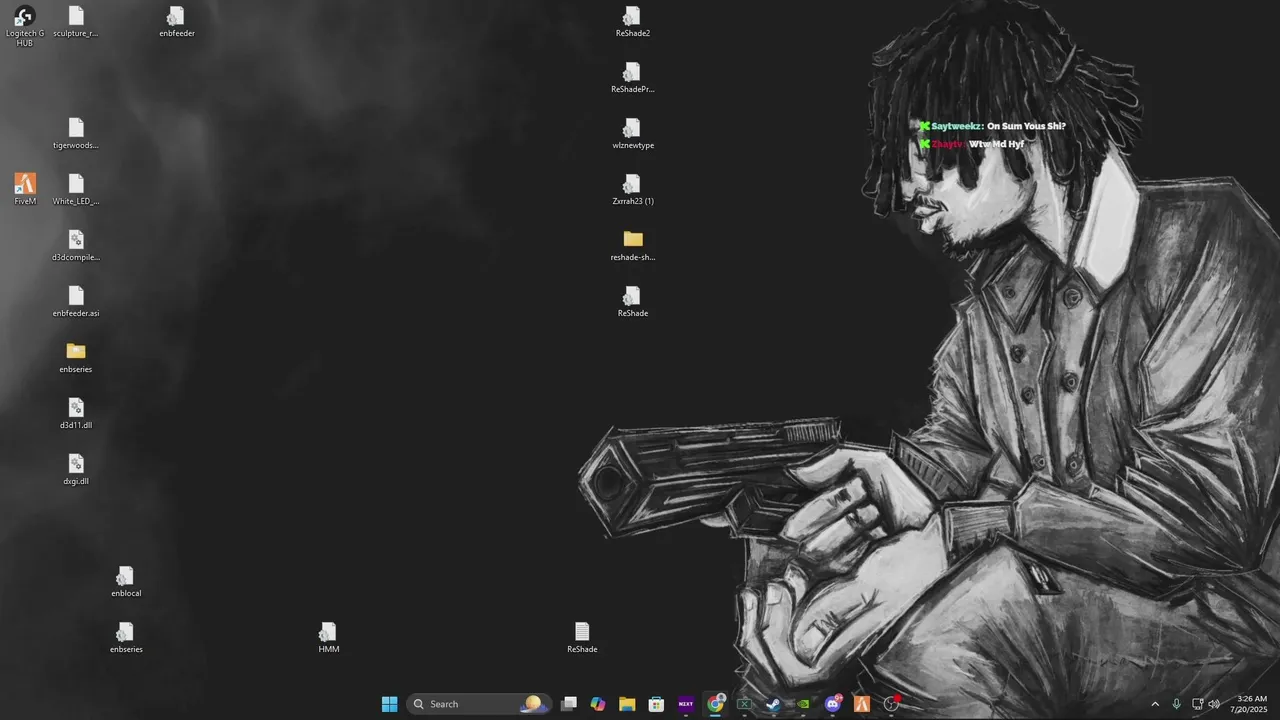The image size is (1280, 720).
Task: Select the reshade-sh... folder icon
Action: coord(633,246)
